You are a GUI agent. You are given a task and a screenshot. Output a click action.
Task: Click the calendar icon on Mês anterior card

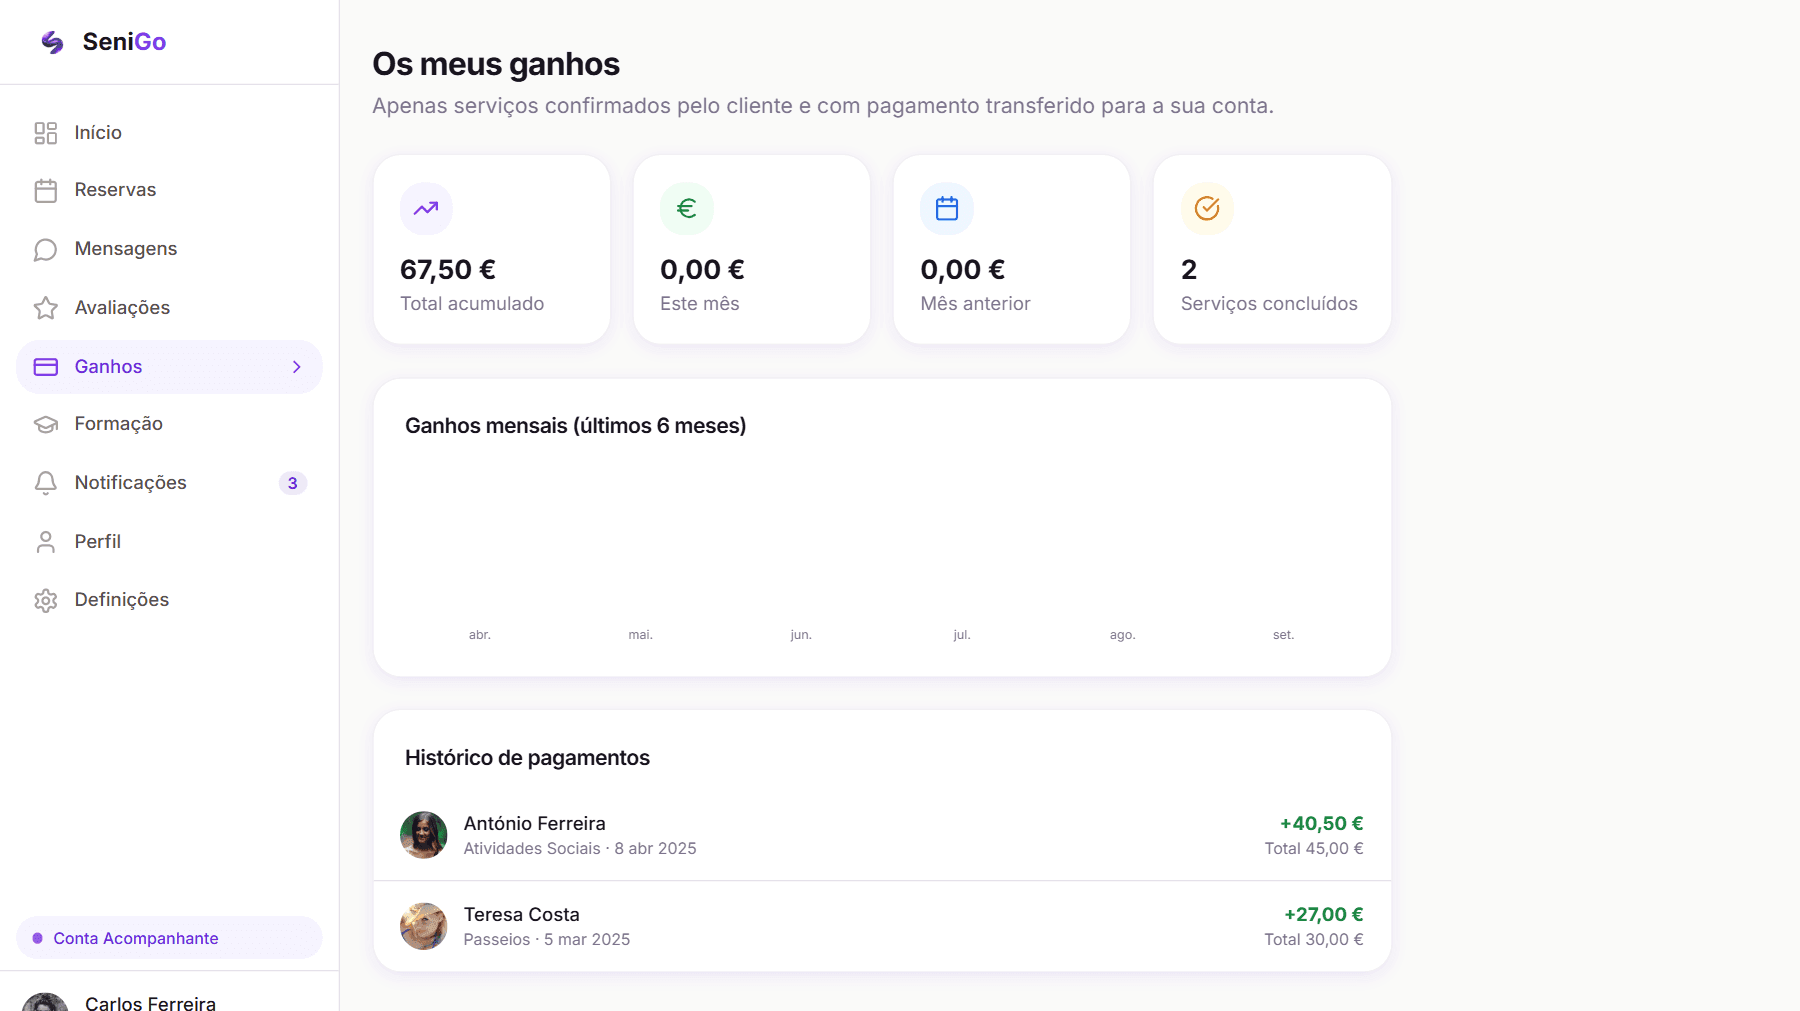coord(947,208)
